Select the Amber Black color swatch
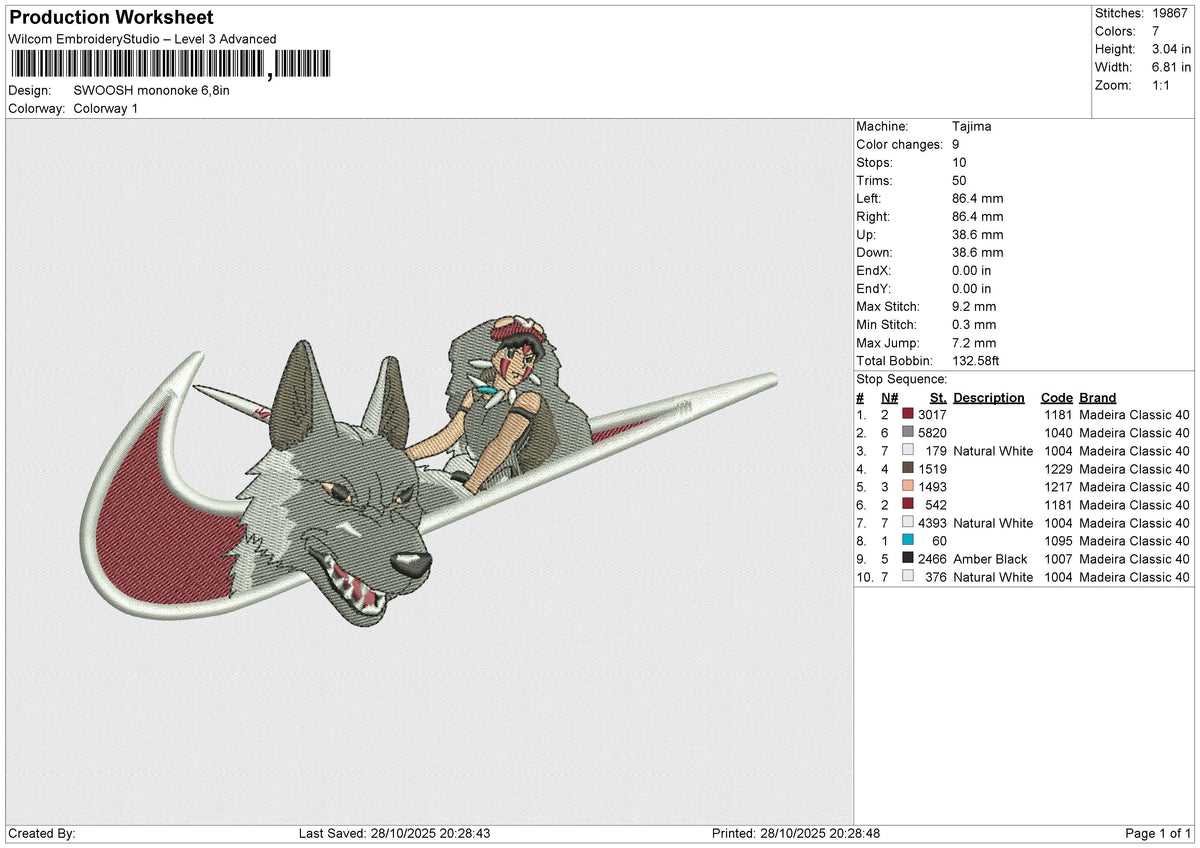 [x=908, y=559]
